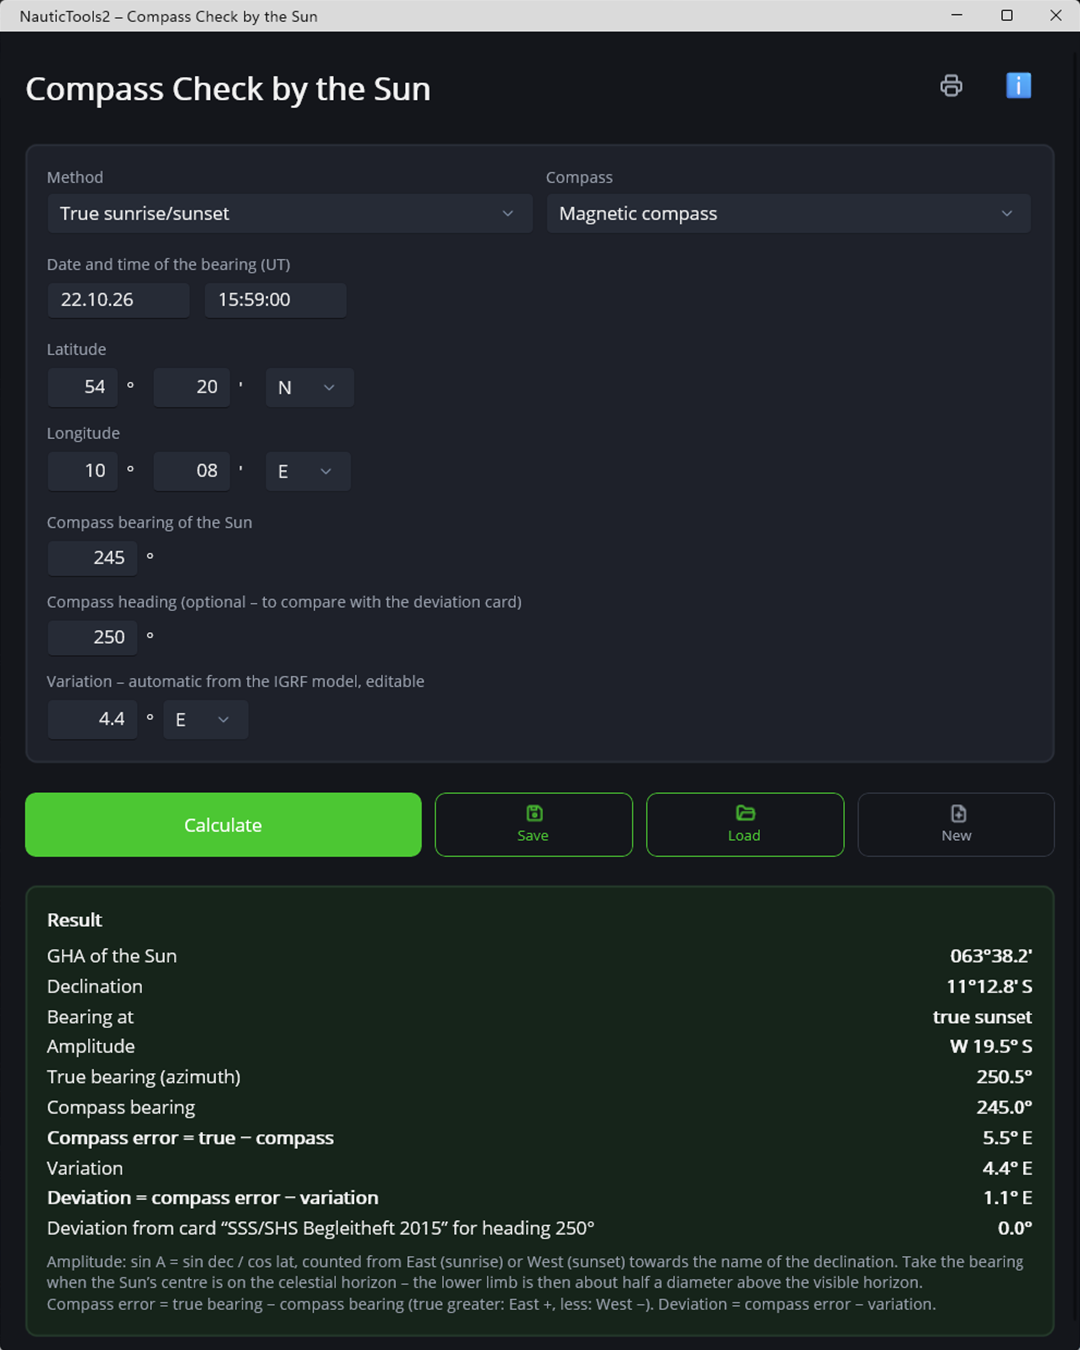Open variation direction E dropdown
The width and height of the screenshot is (1080, 1350).
coord(205,720)
